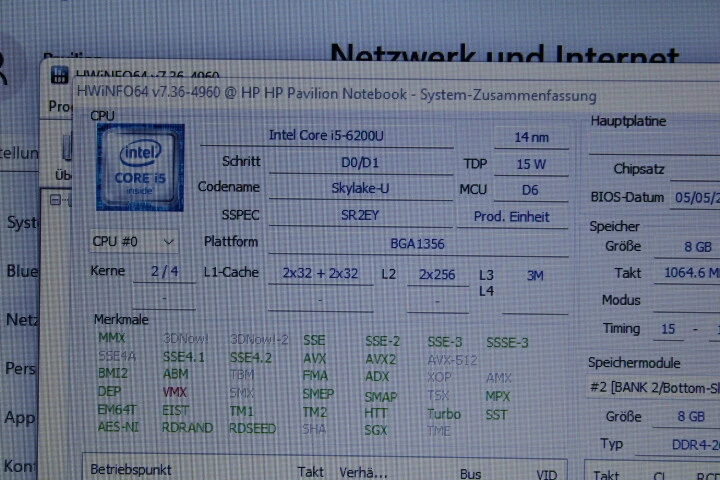Image resolution: width=720 pixels, height=480 pixels.
Task: Click the RDSEED feature flag
Action: coord(253,429)
